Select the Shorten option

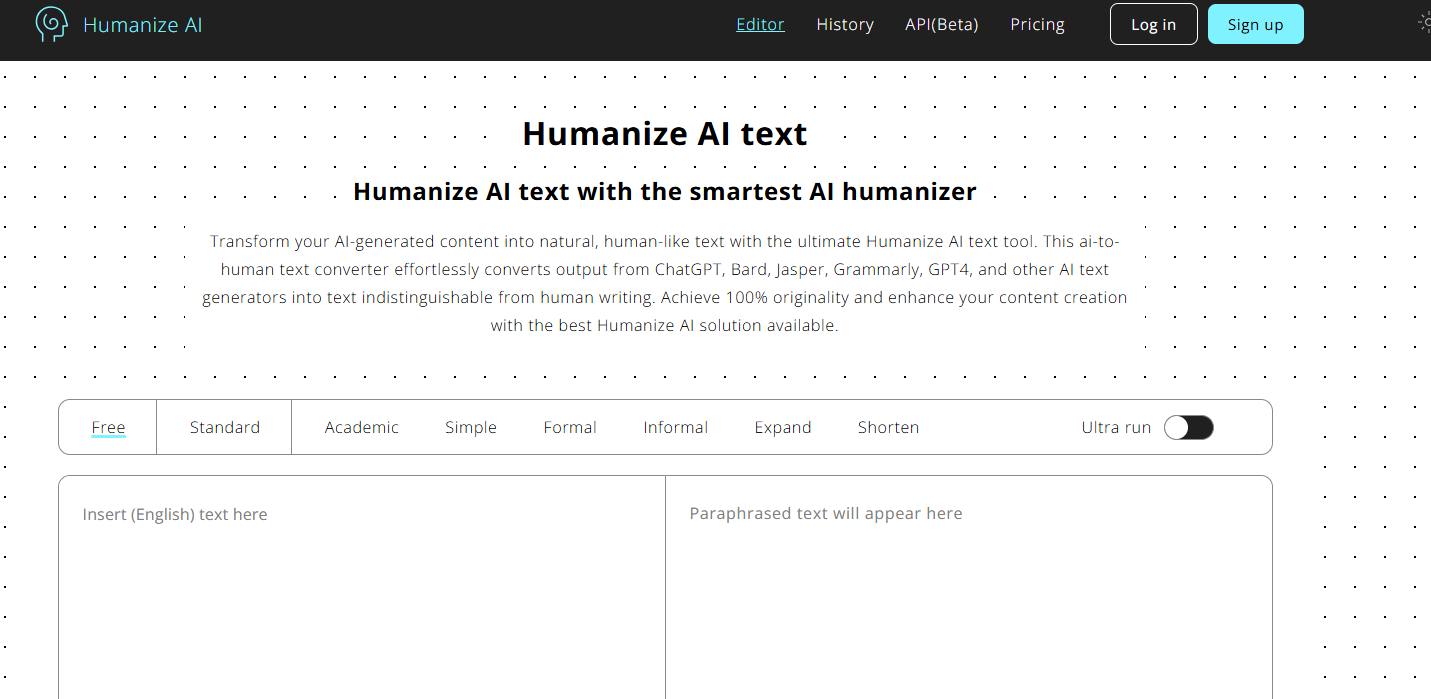(x=888, y=427)
